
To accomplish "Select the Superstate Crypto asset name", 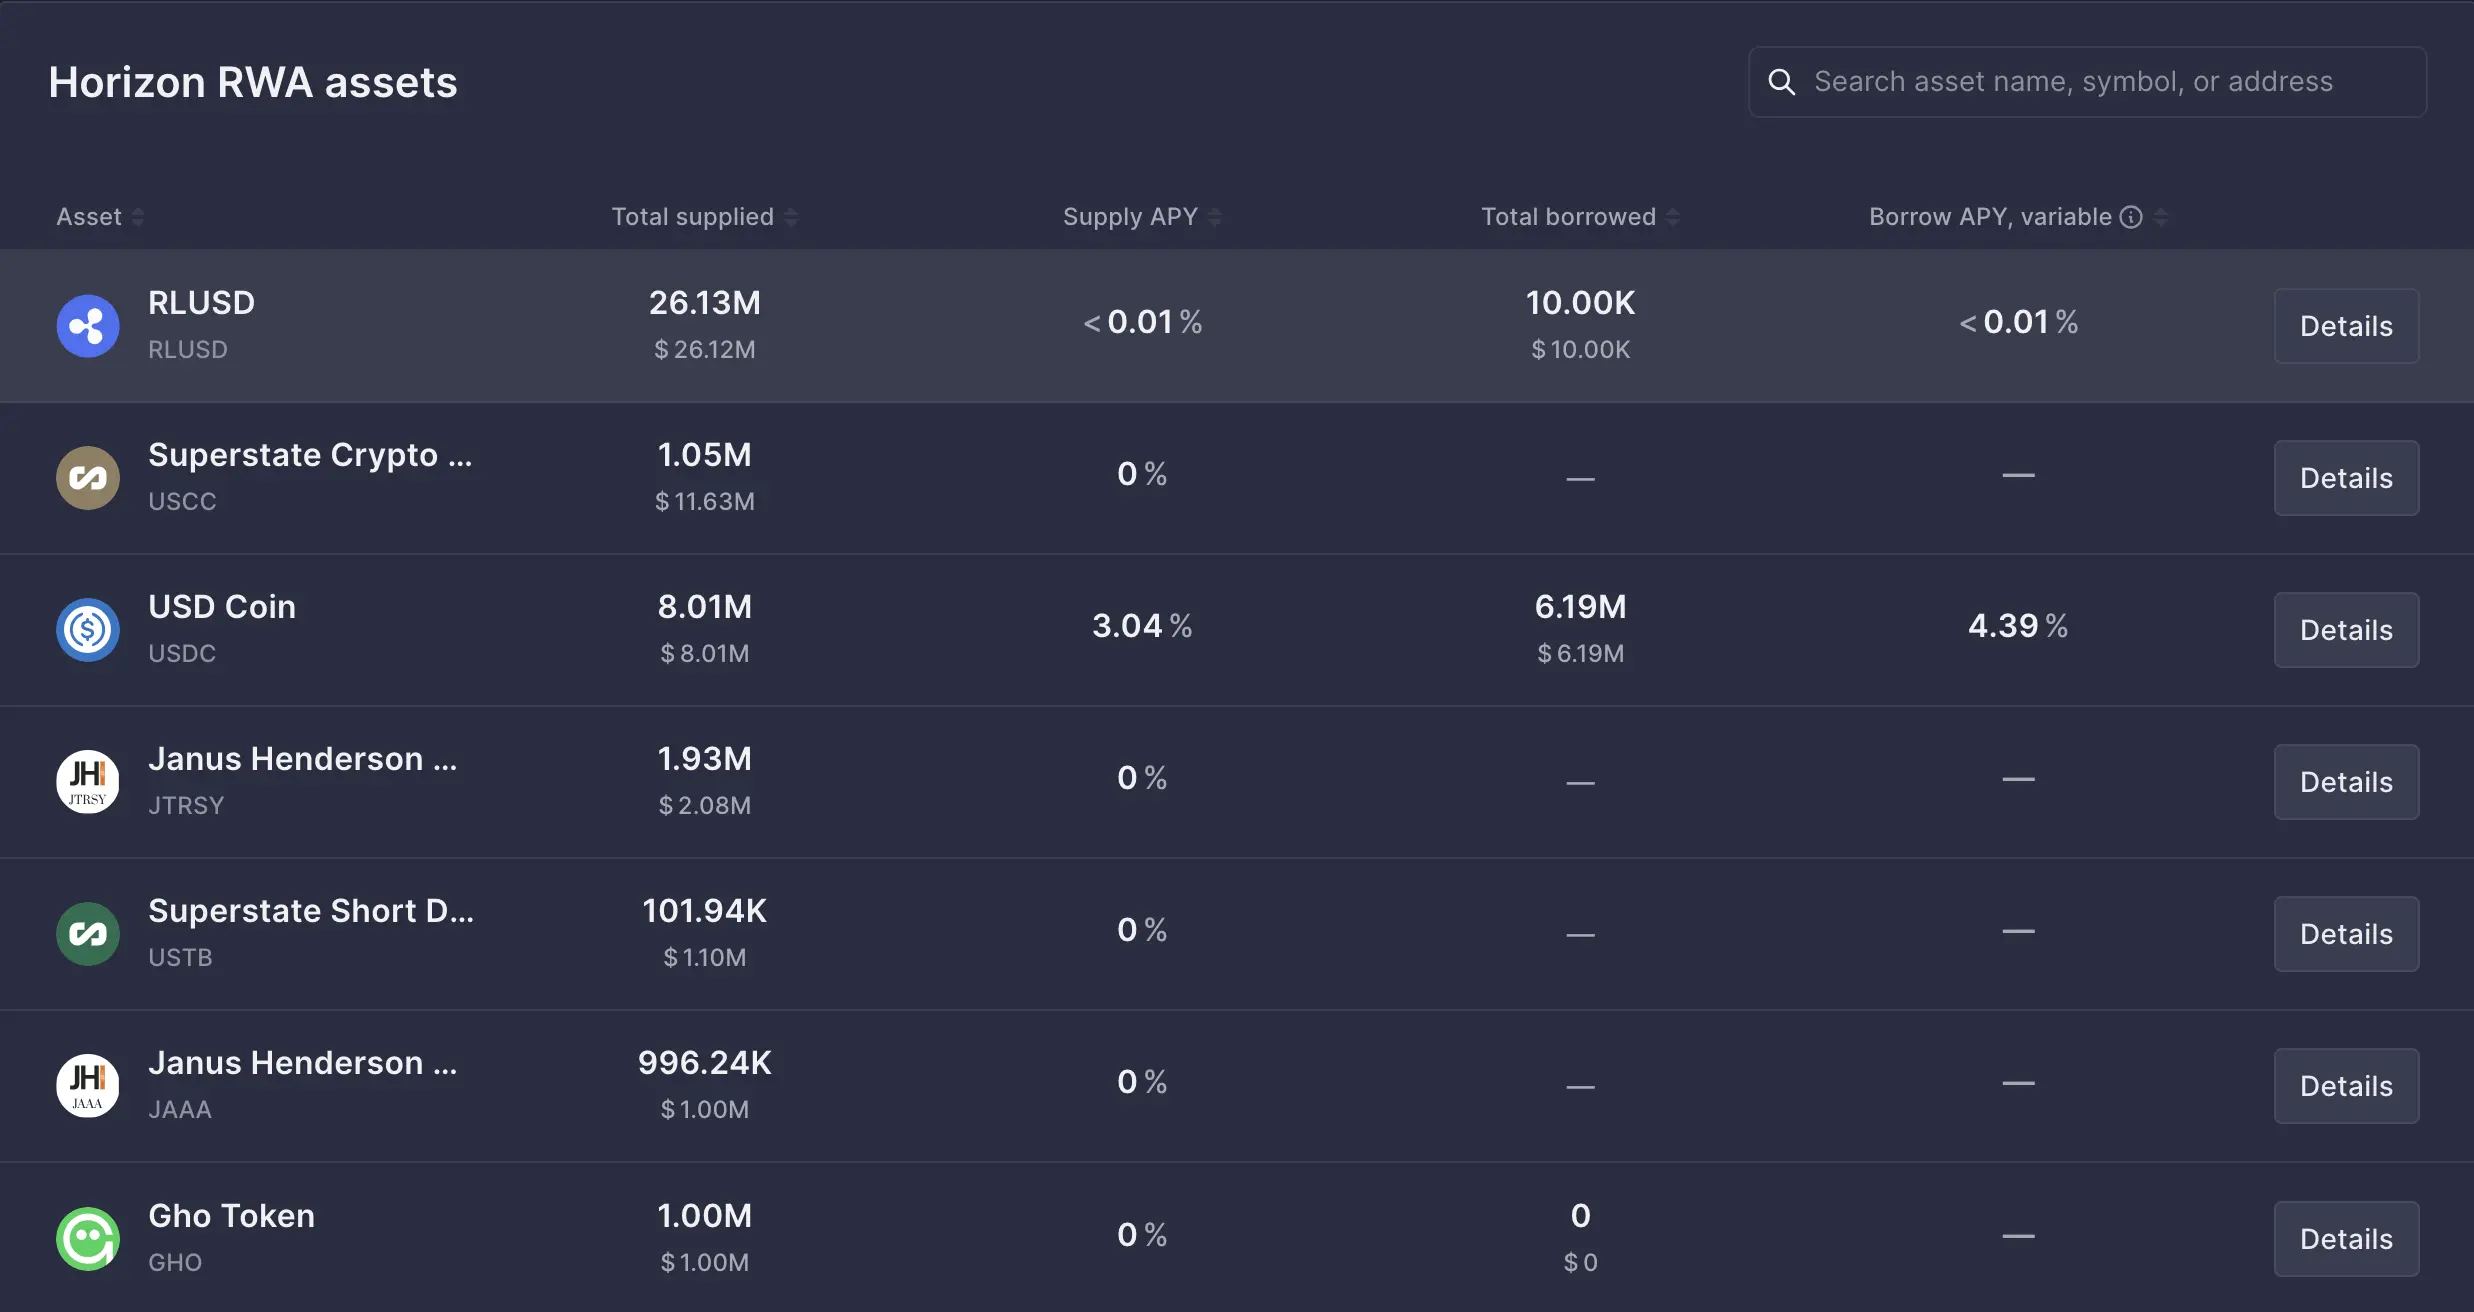I will point(310,455).
